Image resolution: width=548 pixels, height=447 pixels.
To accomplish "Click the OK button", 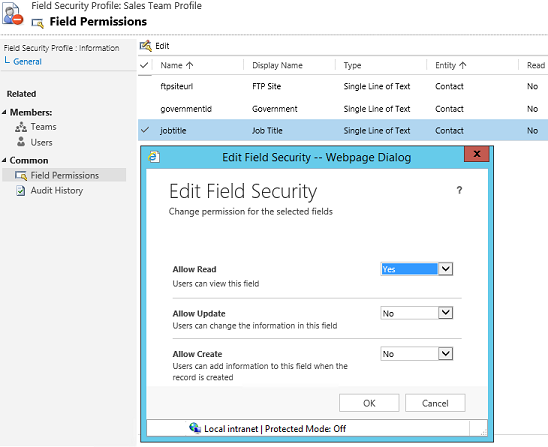I will (369, 403).
